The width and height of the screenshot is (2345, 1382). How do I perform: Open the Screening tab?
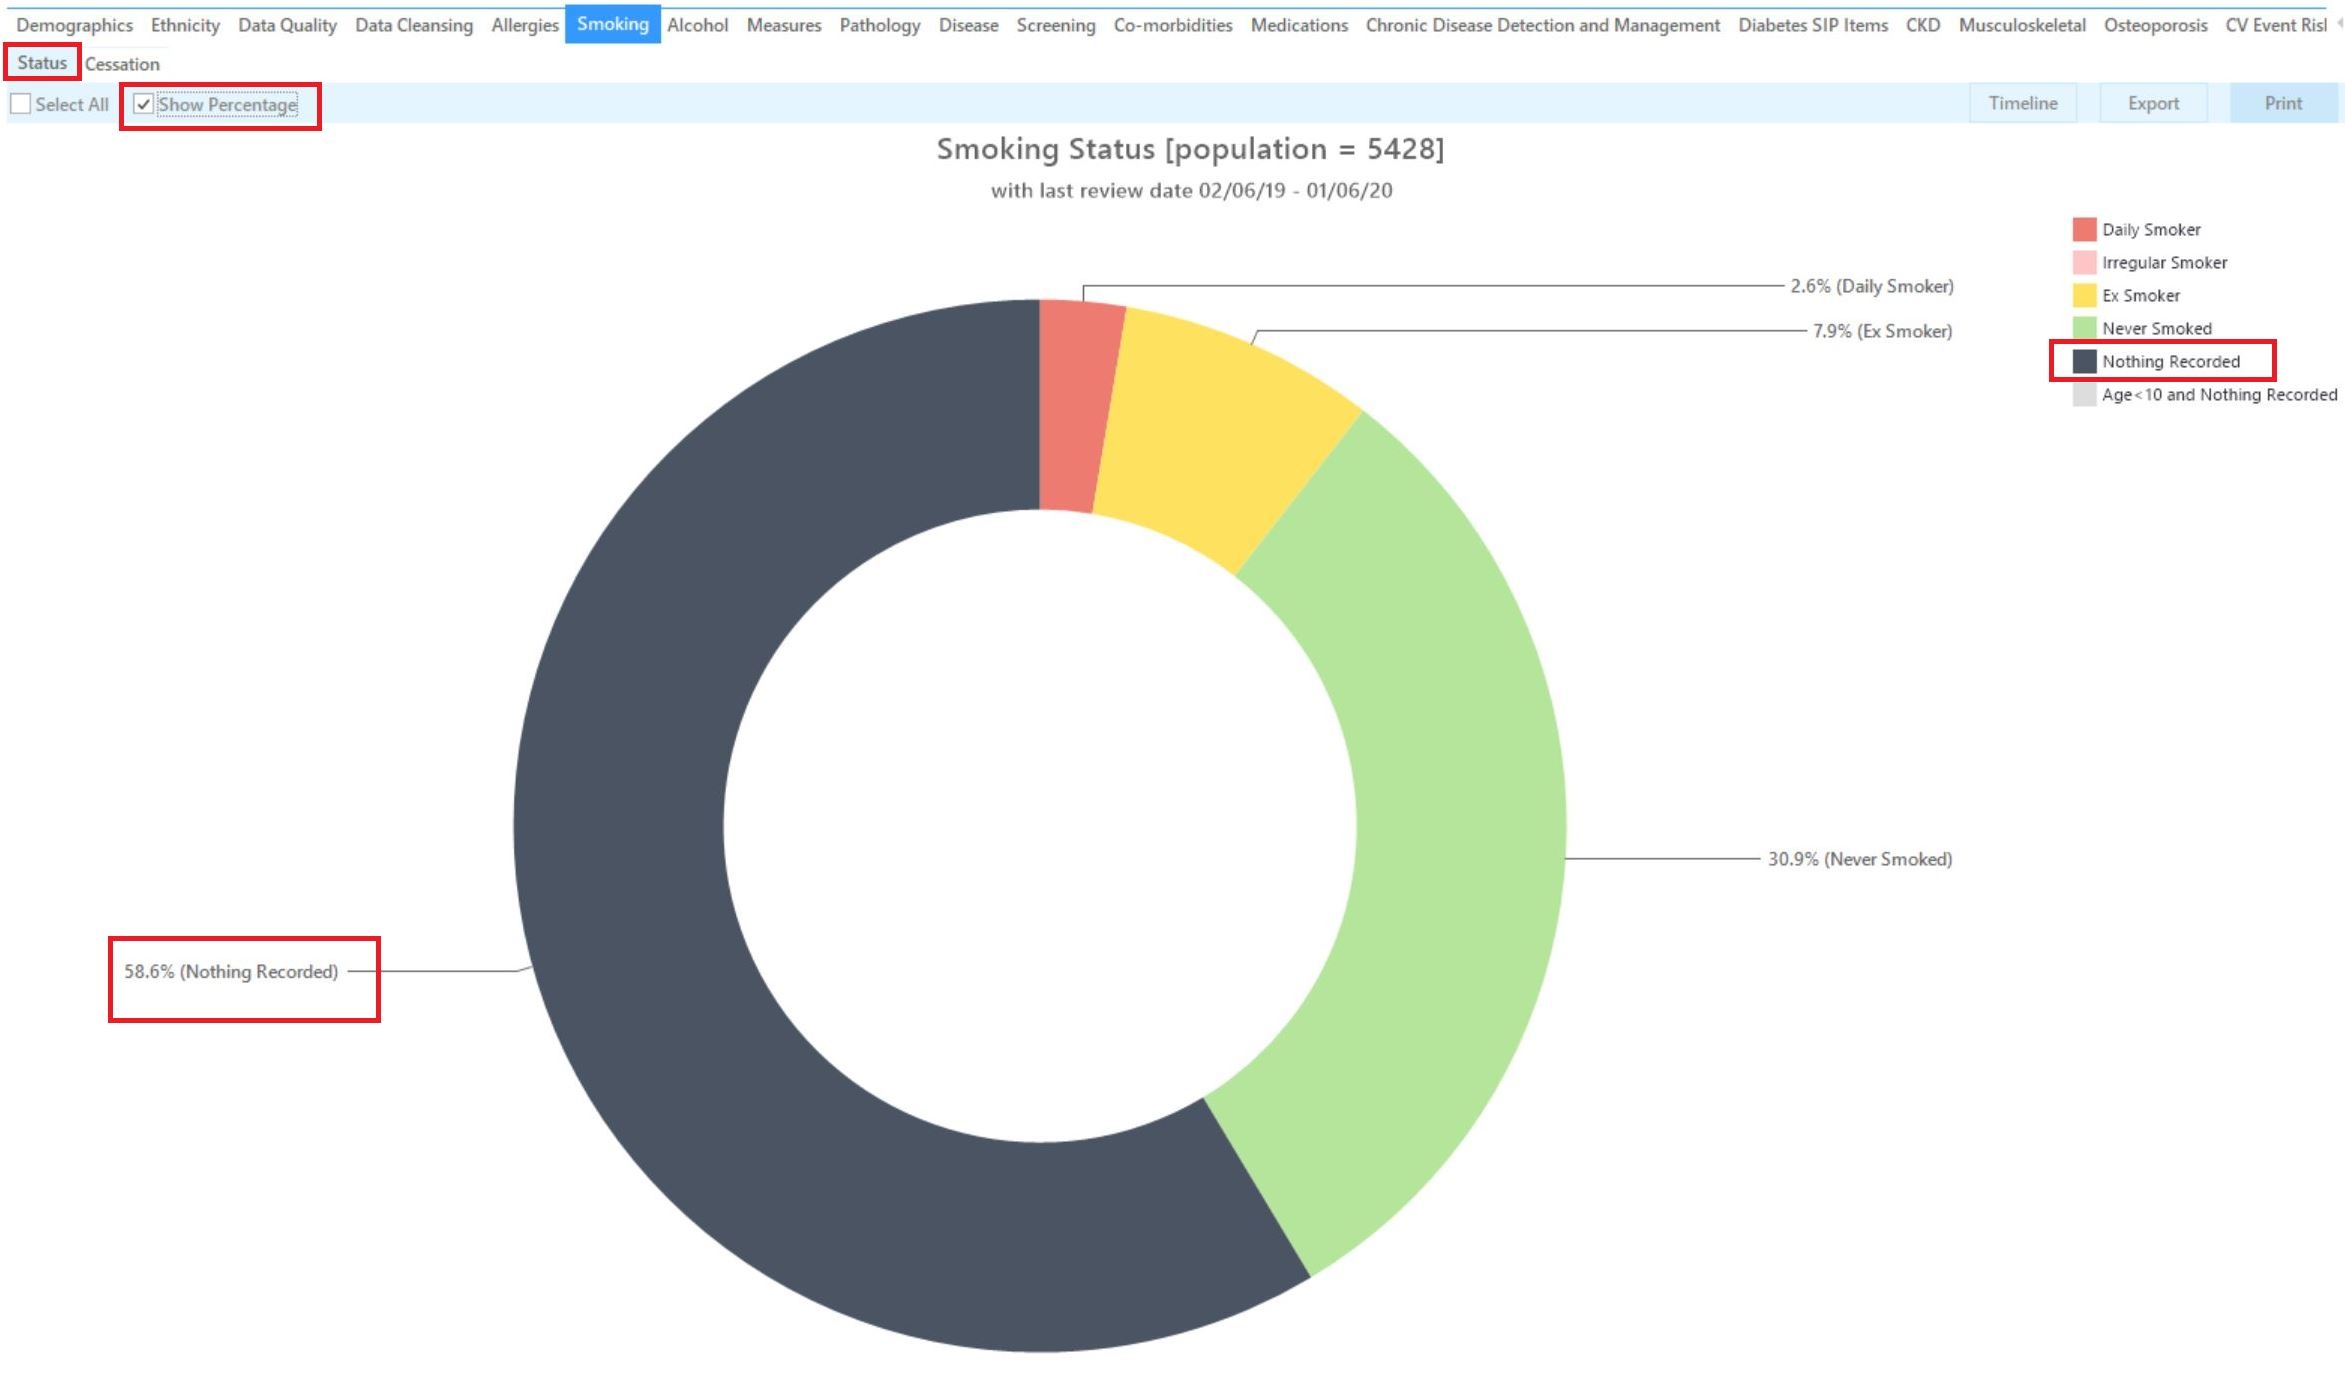tap(1056, 25)
